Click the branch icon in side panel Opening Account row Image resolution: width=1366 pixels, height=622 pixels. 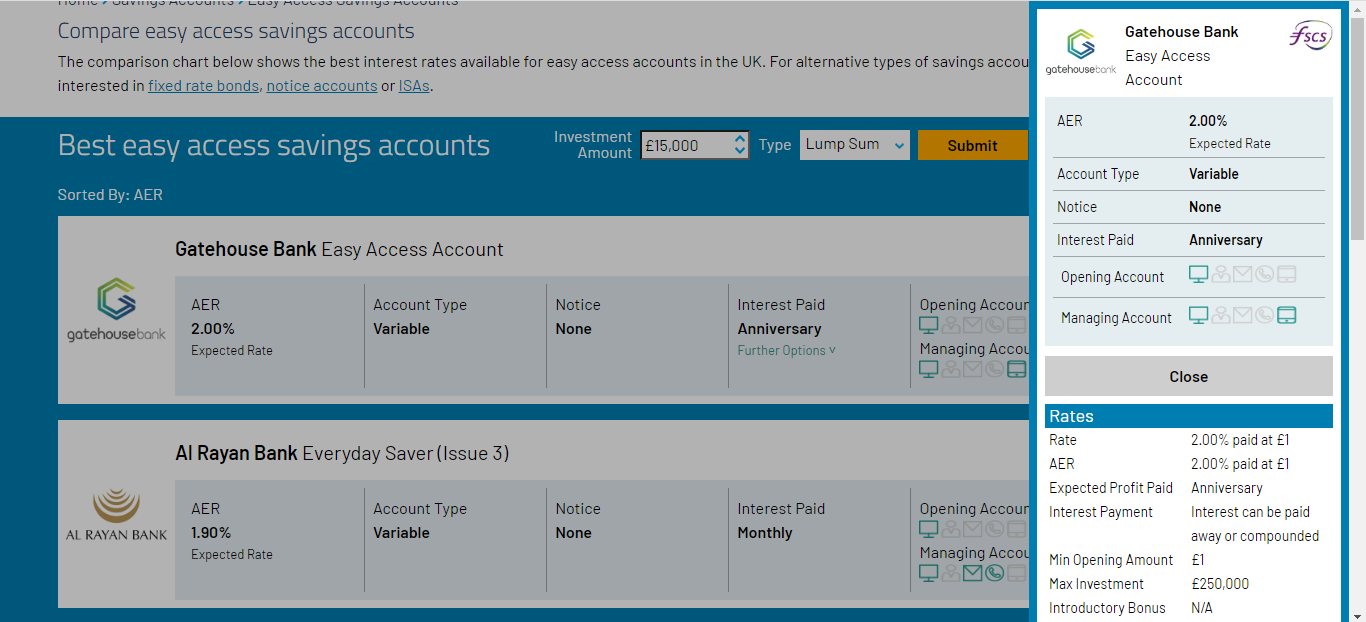click(1220, 275)
